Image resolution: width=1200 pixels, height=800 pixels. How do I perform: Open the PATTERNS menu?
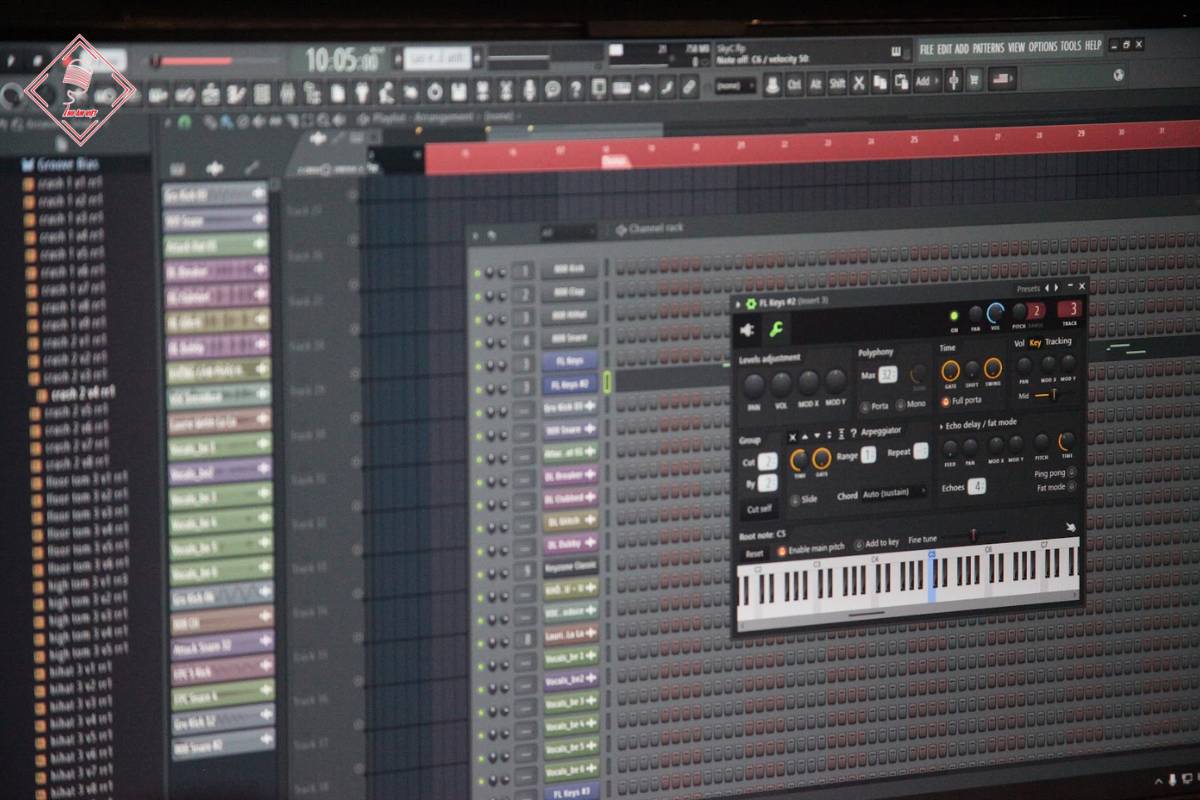click(x=988, y=47)
